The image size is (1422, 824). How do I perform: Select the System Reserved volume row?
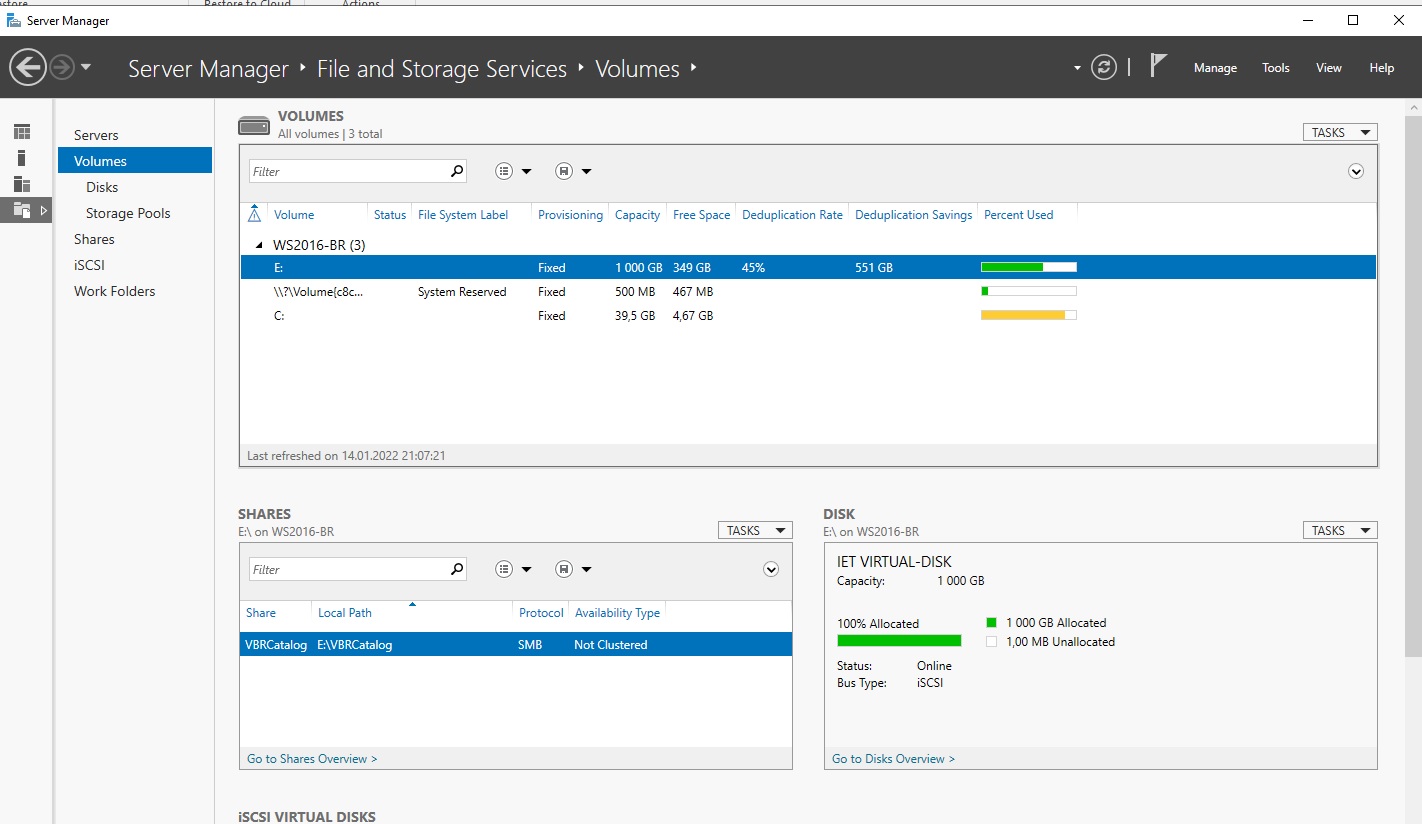coord(808,291)
